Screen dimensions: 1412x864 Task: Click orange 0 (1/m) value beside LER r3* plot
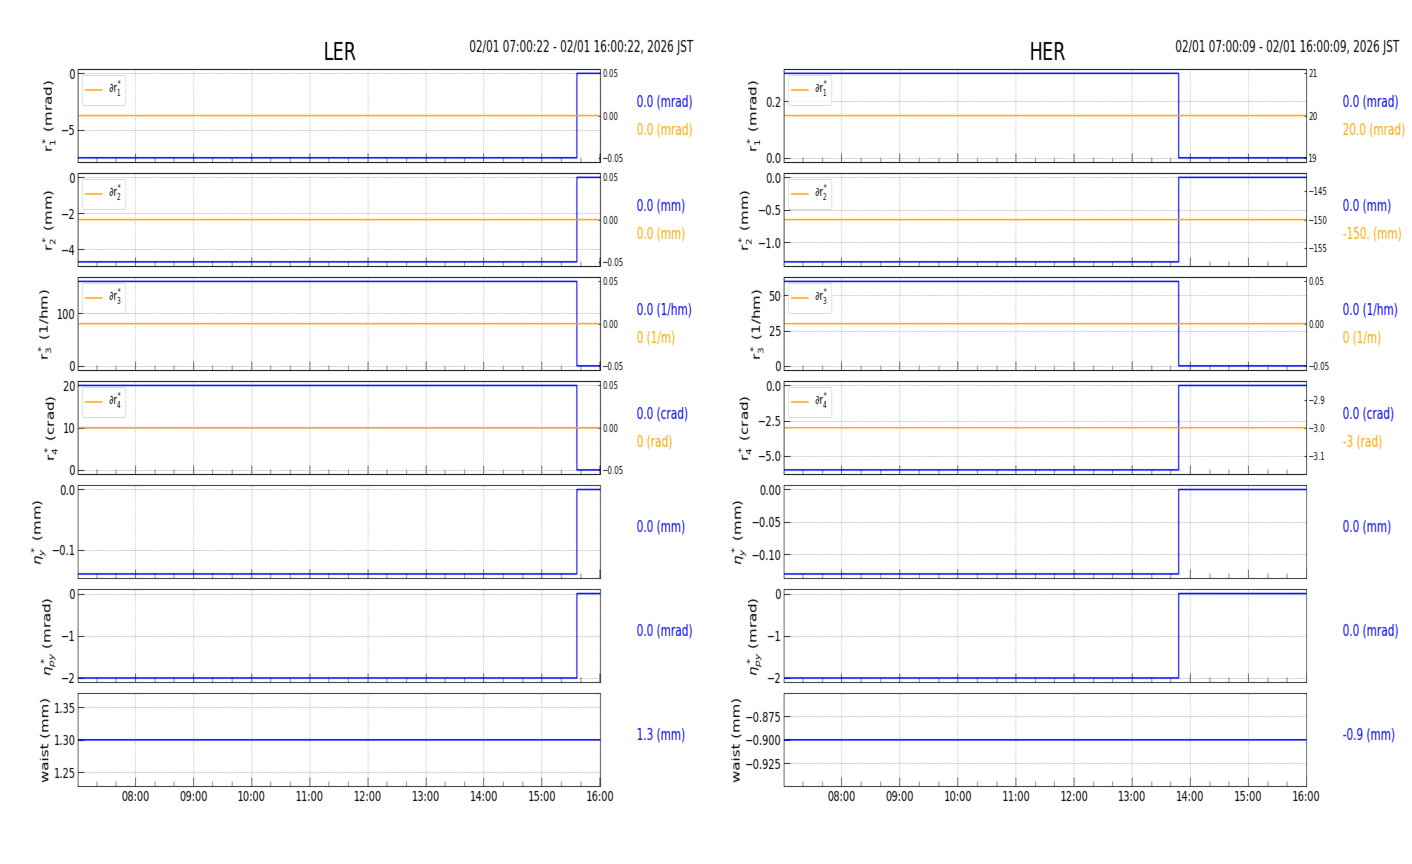656,338
